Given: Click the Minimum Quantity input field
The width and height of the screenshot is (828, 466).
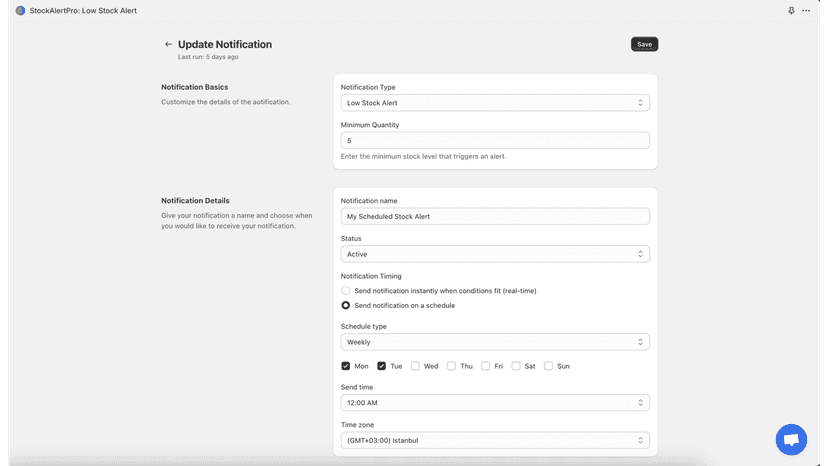Looking at the screenshot, I should [x=495, y=141].
